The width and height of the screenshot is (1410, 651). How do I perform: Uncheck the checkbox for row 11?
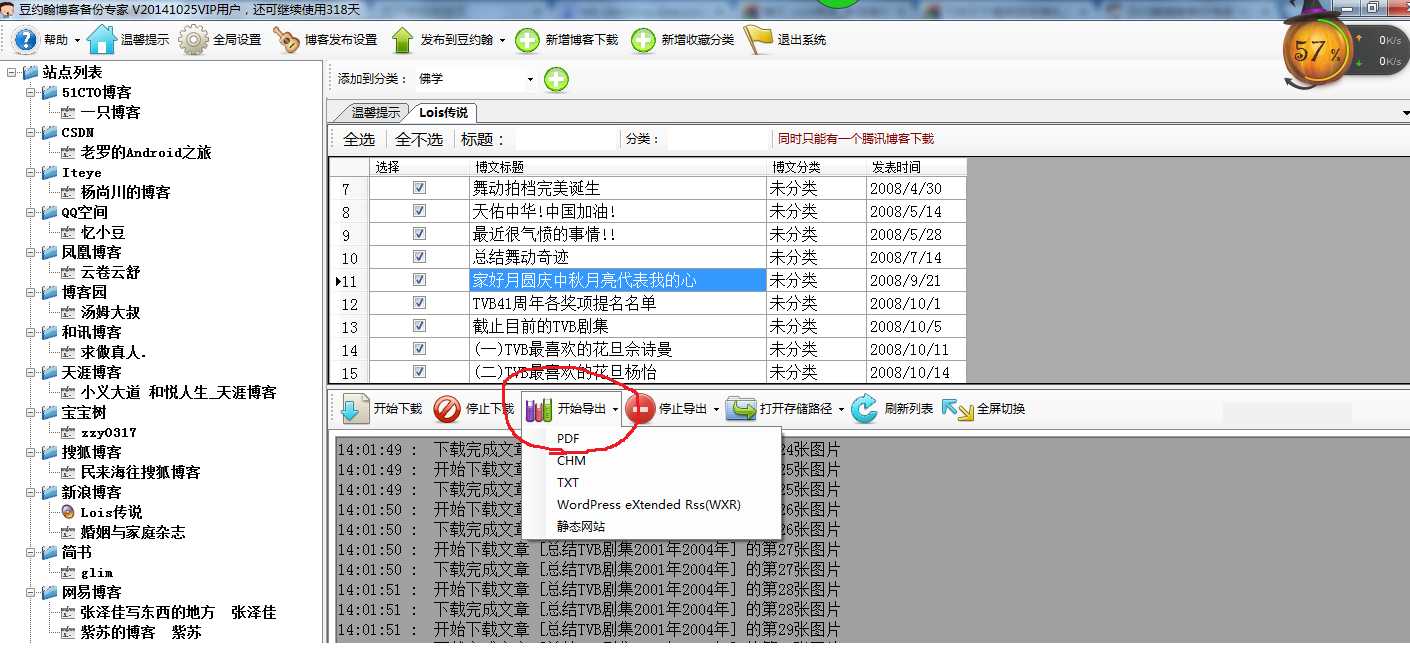(x=417, y=280)
